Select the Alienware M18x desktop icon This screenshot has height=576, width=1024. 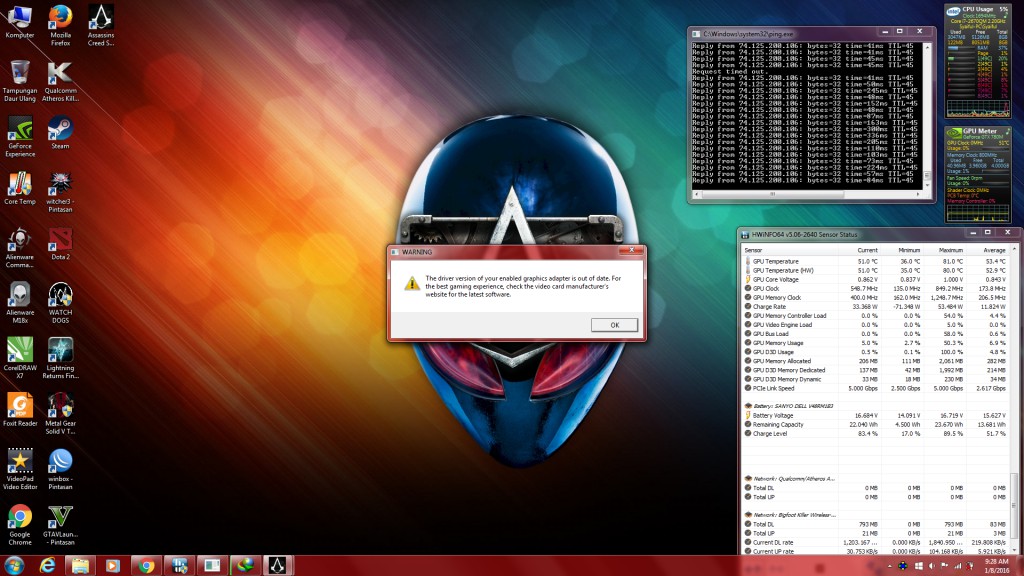click(x=20, y=303)
